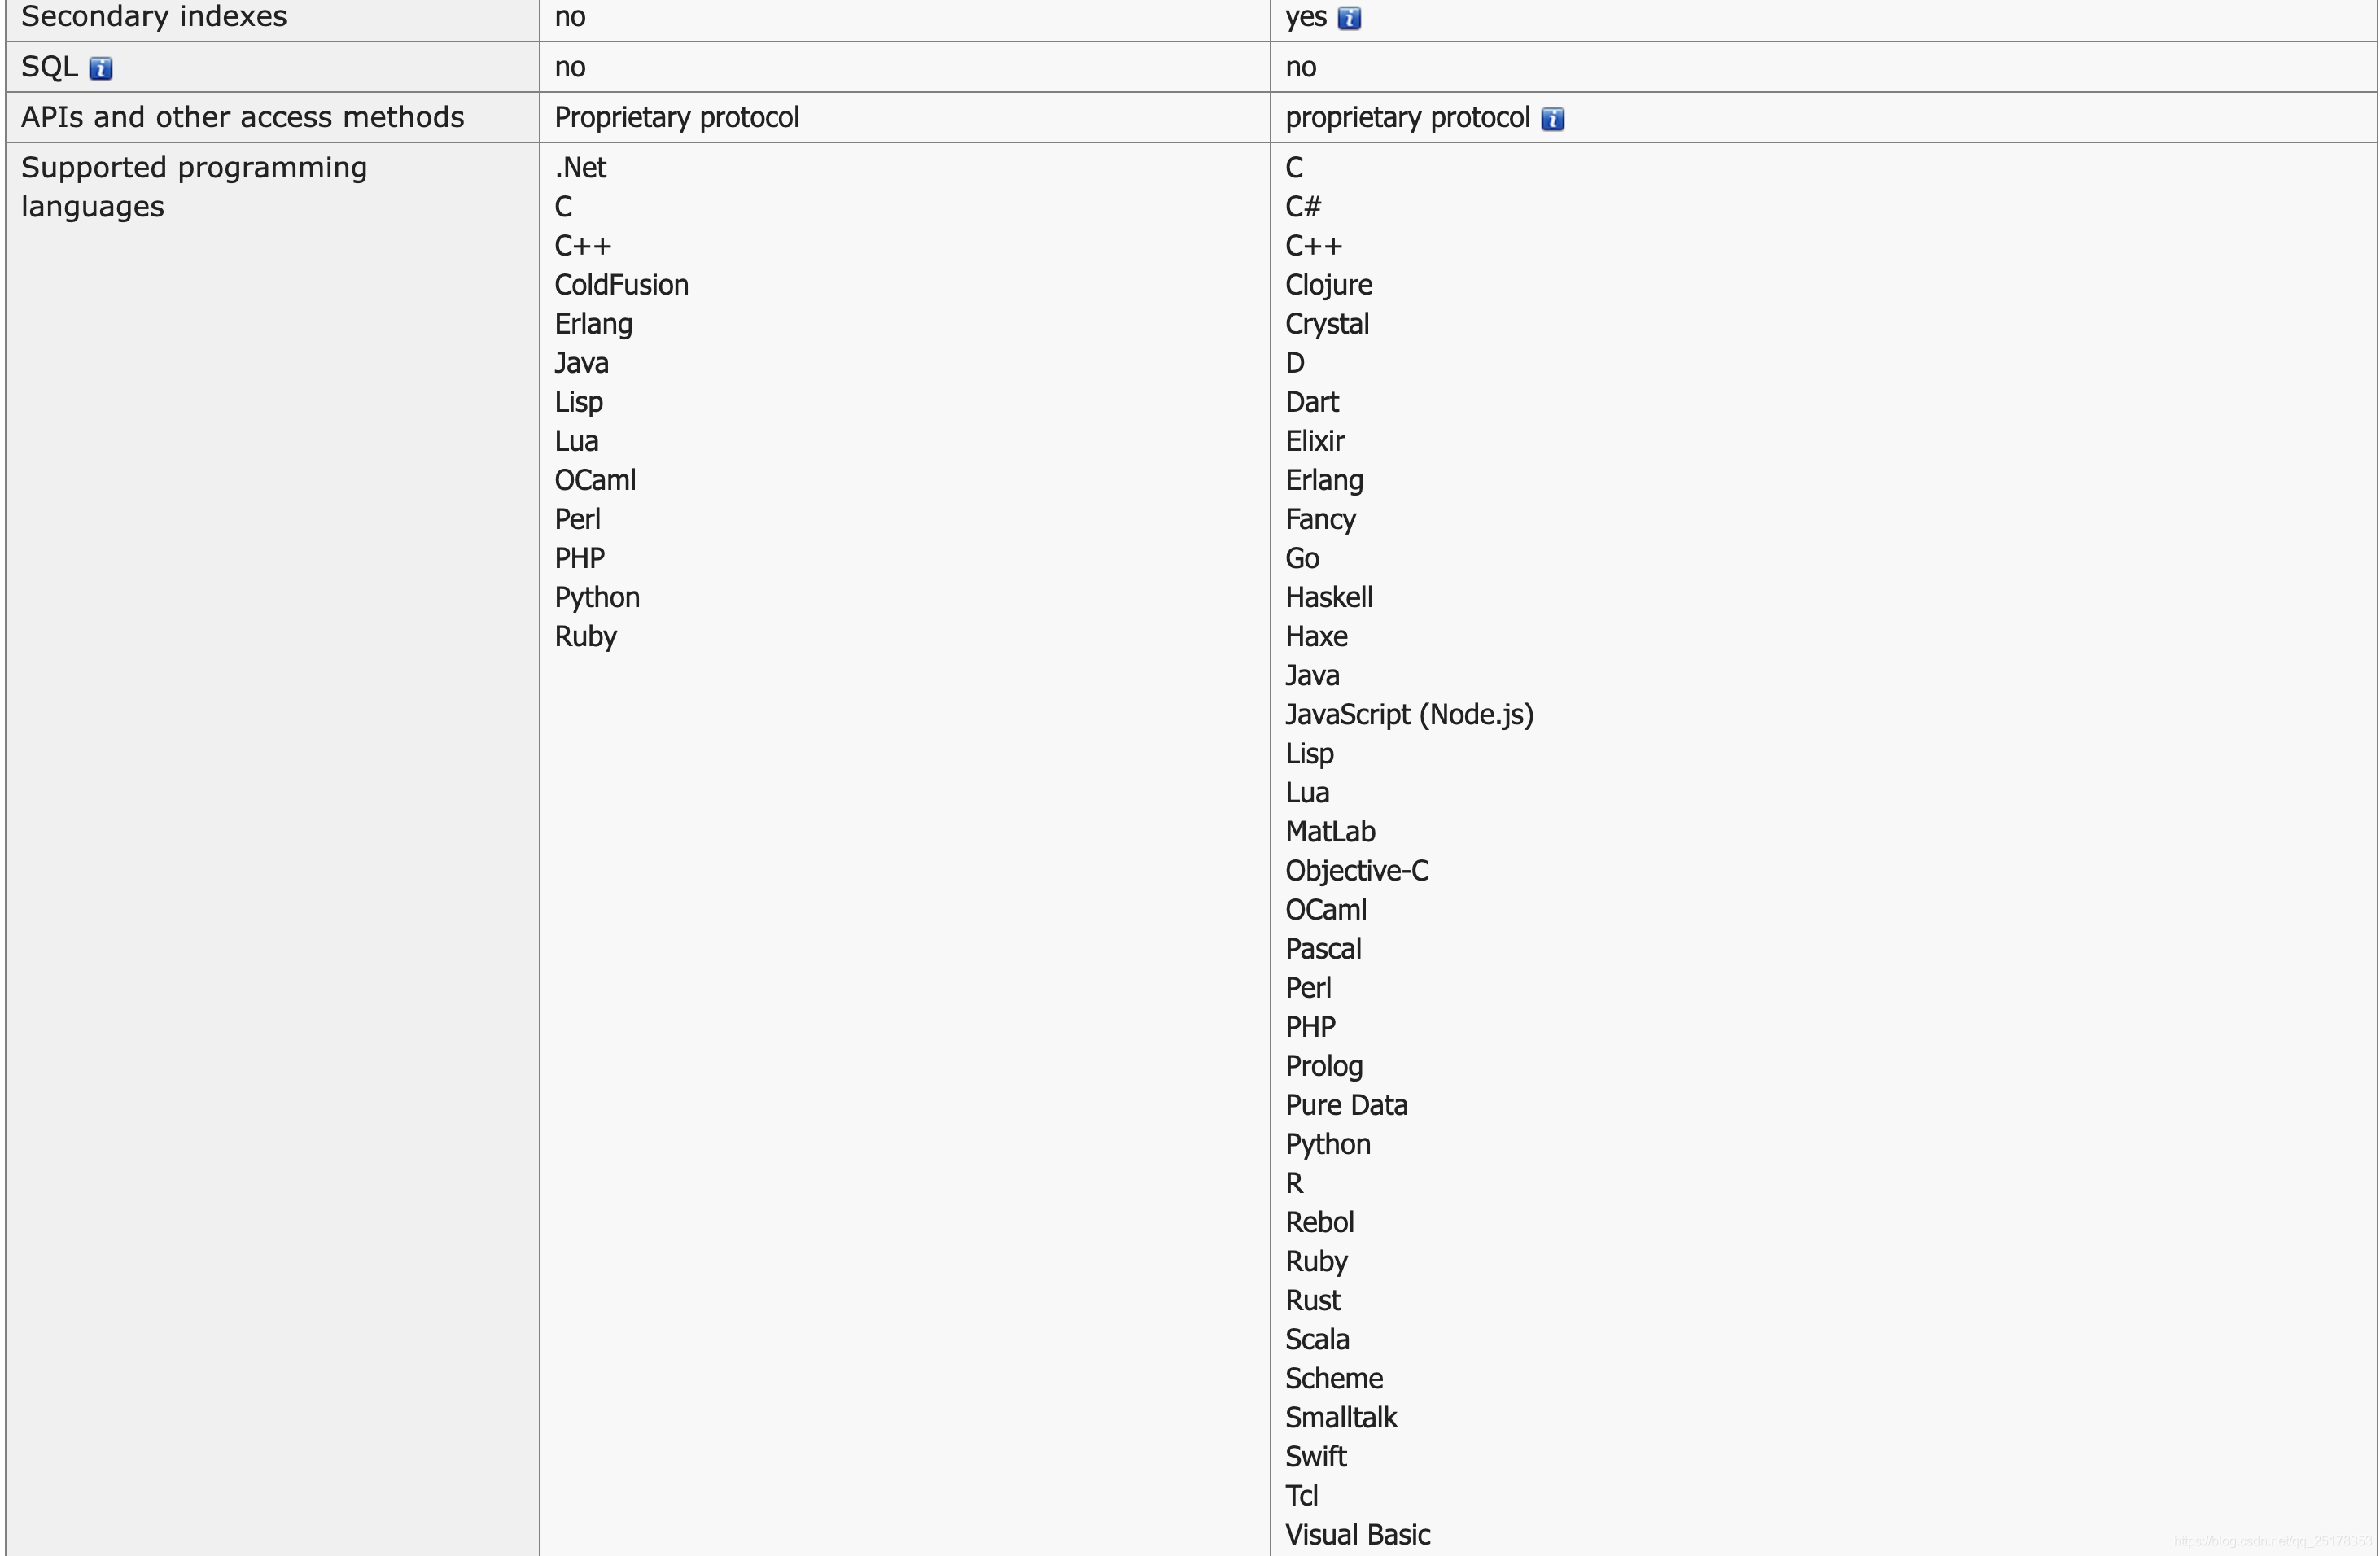The width and height of the screenshot is (2380, 1556).
Task: Click '.Net' in the middle column
Action: click(x=581, y=167)
